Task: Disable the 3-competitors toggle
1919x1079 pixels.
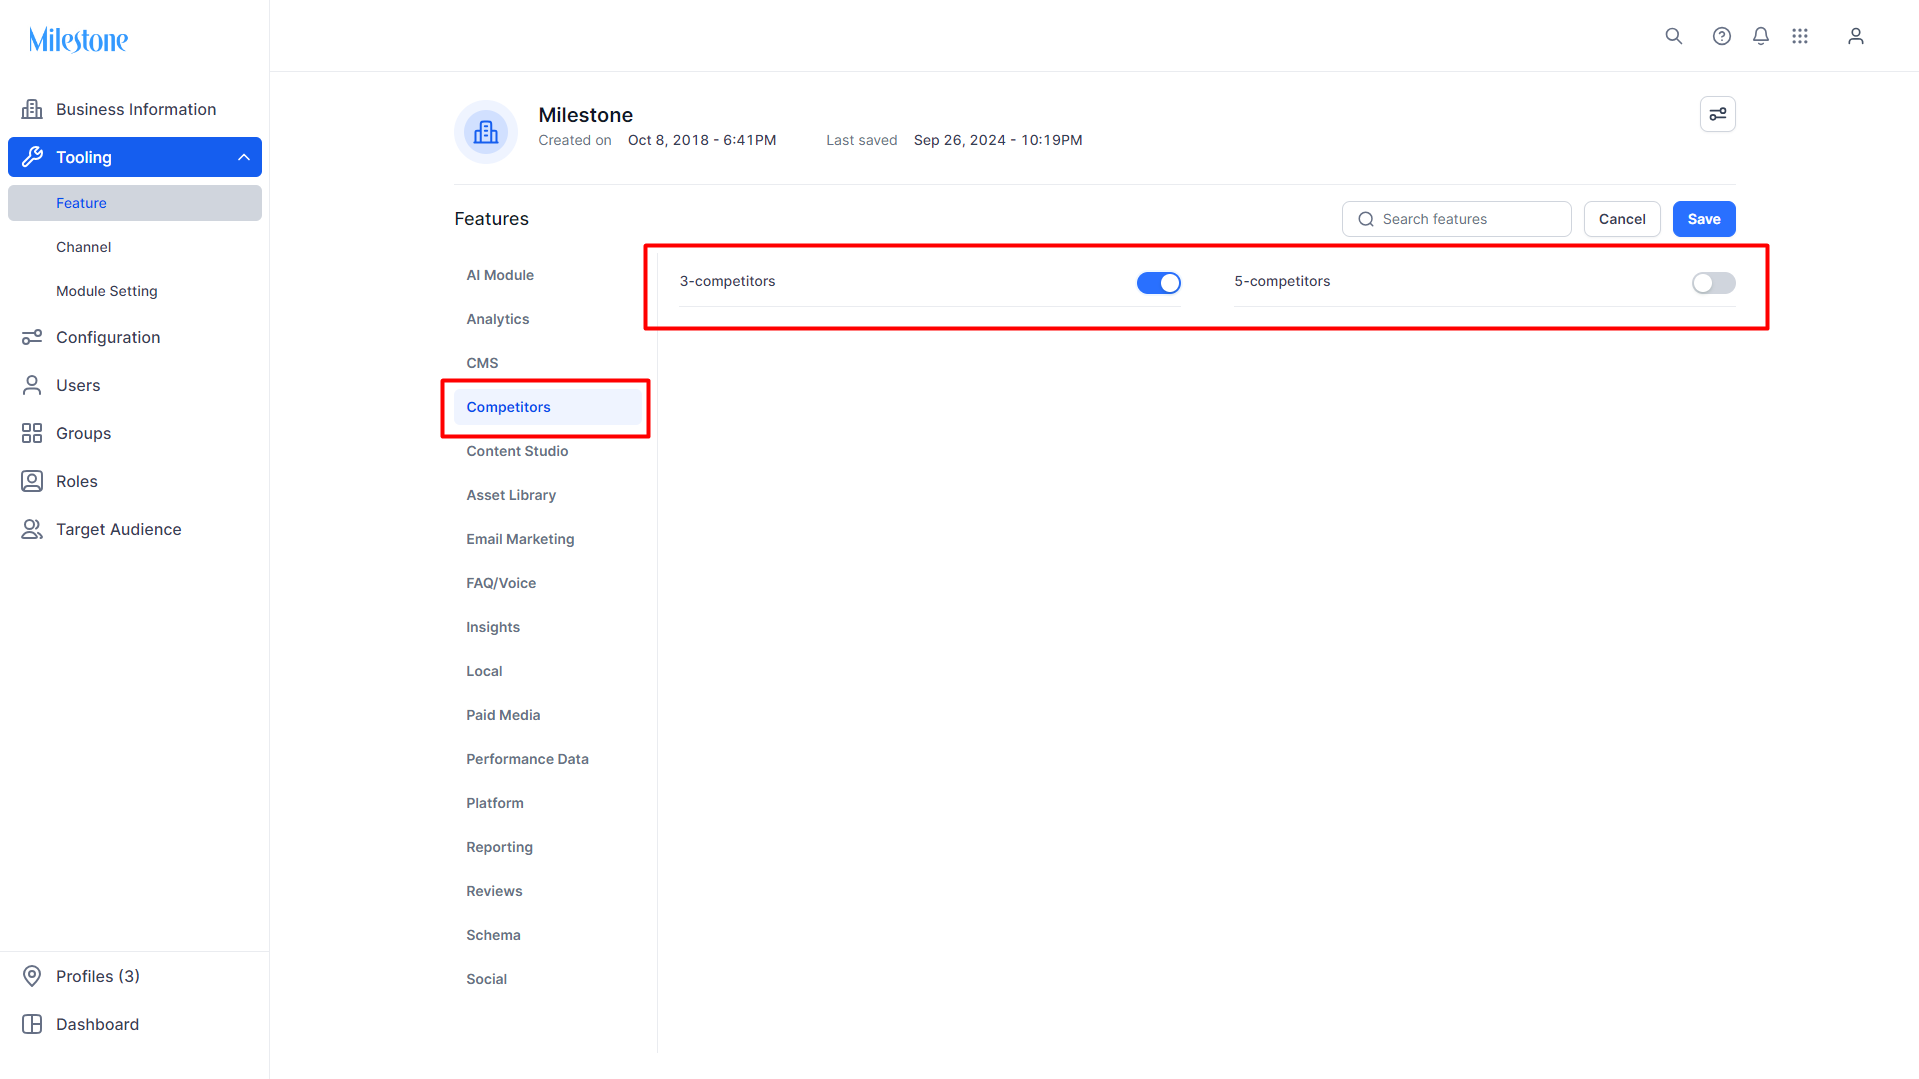Action: pos(1159,283)
